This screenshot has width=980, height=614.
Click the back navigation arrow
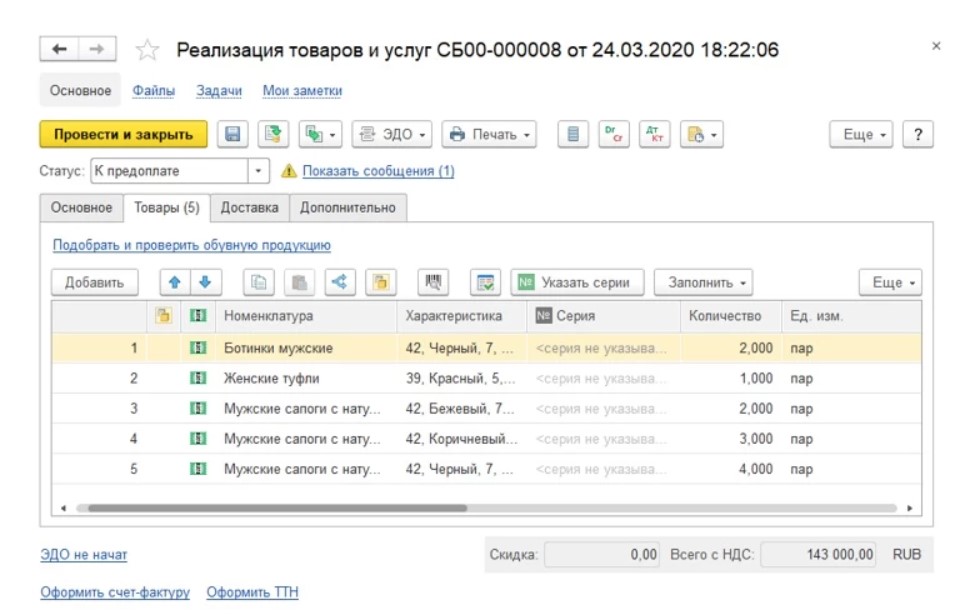(60, 49)
